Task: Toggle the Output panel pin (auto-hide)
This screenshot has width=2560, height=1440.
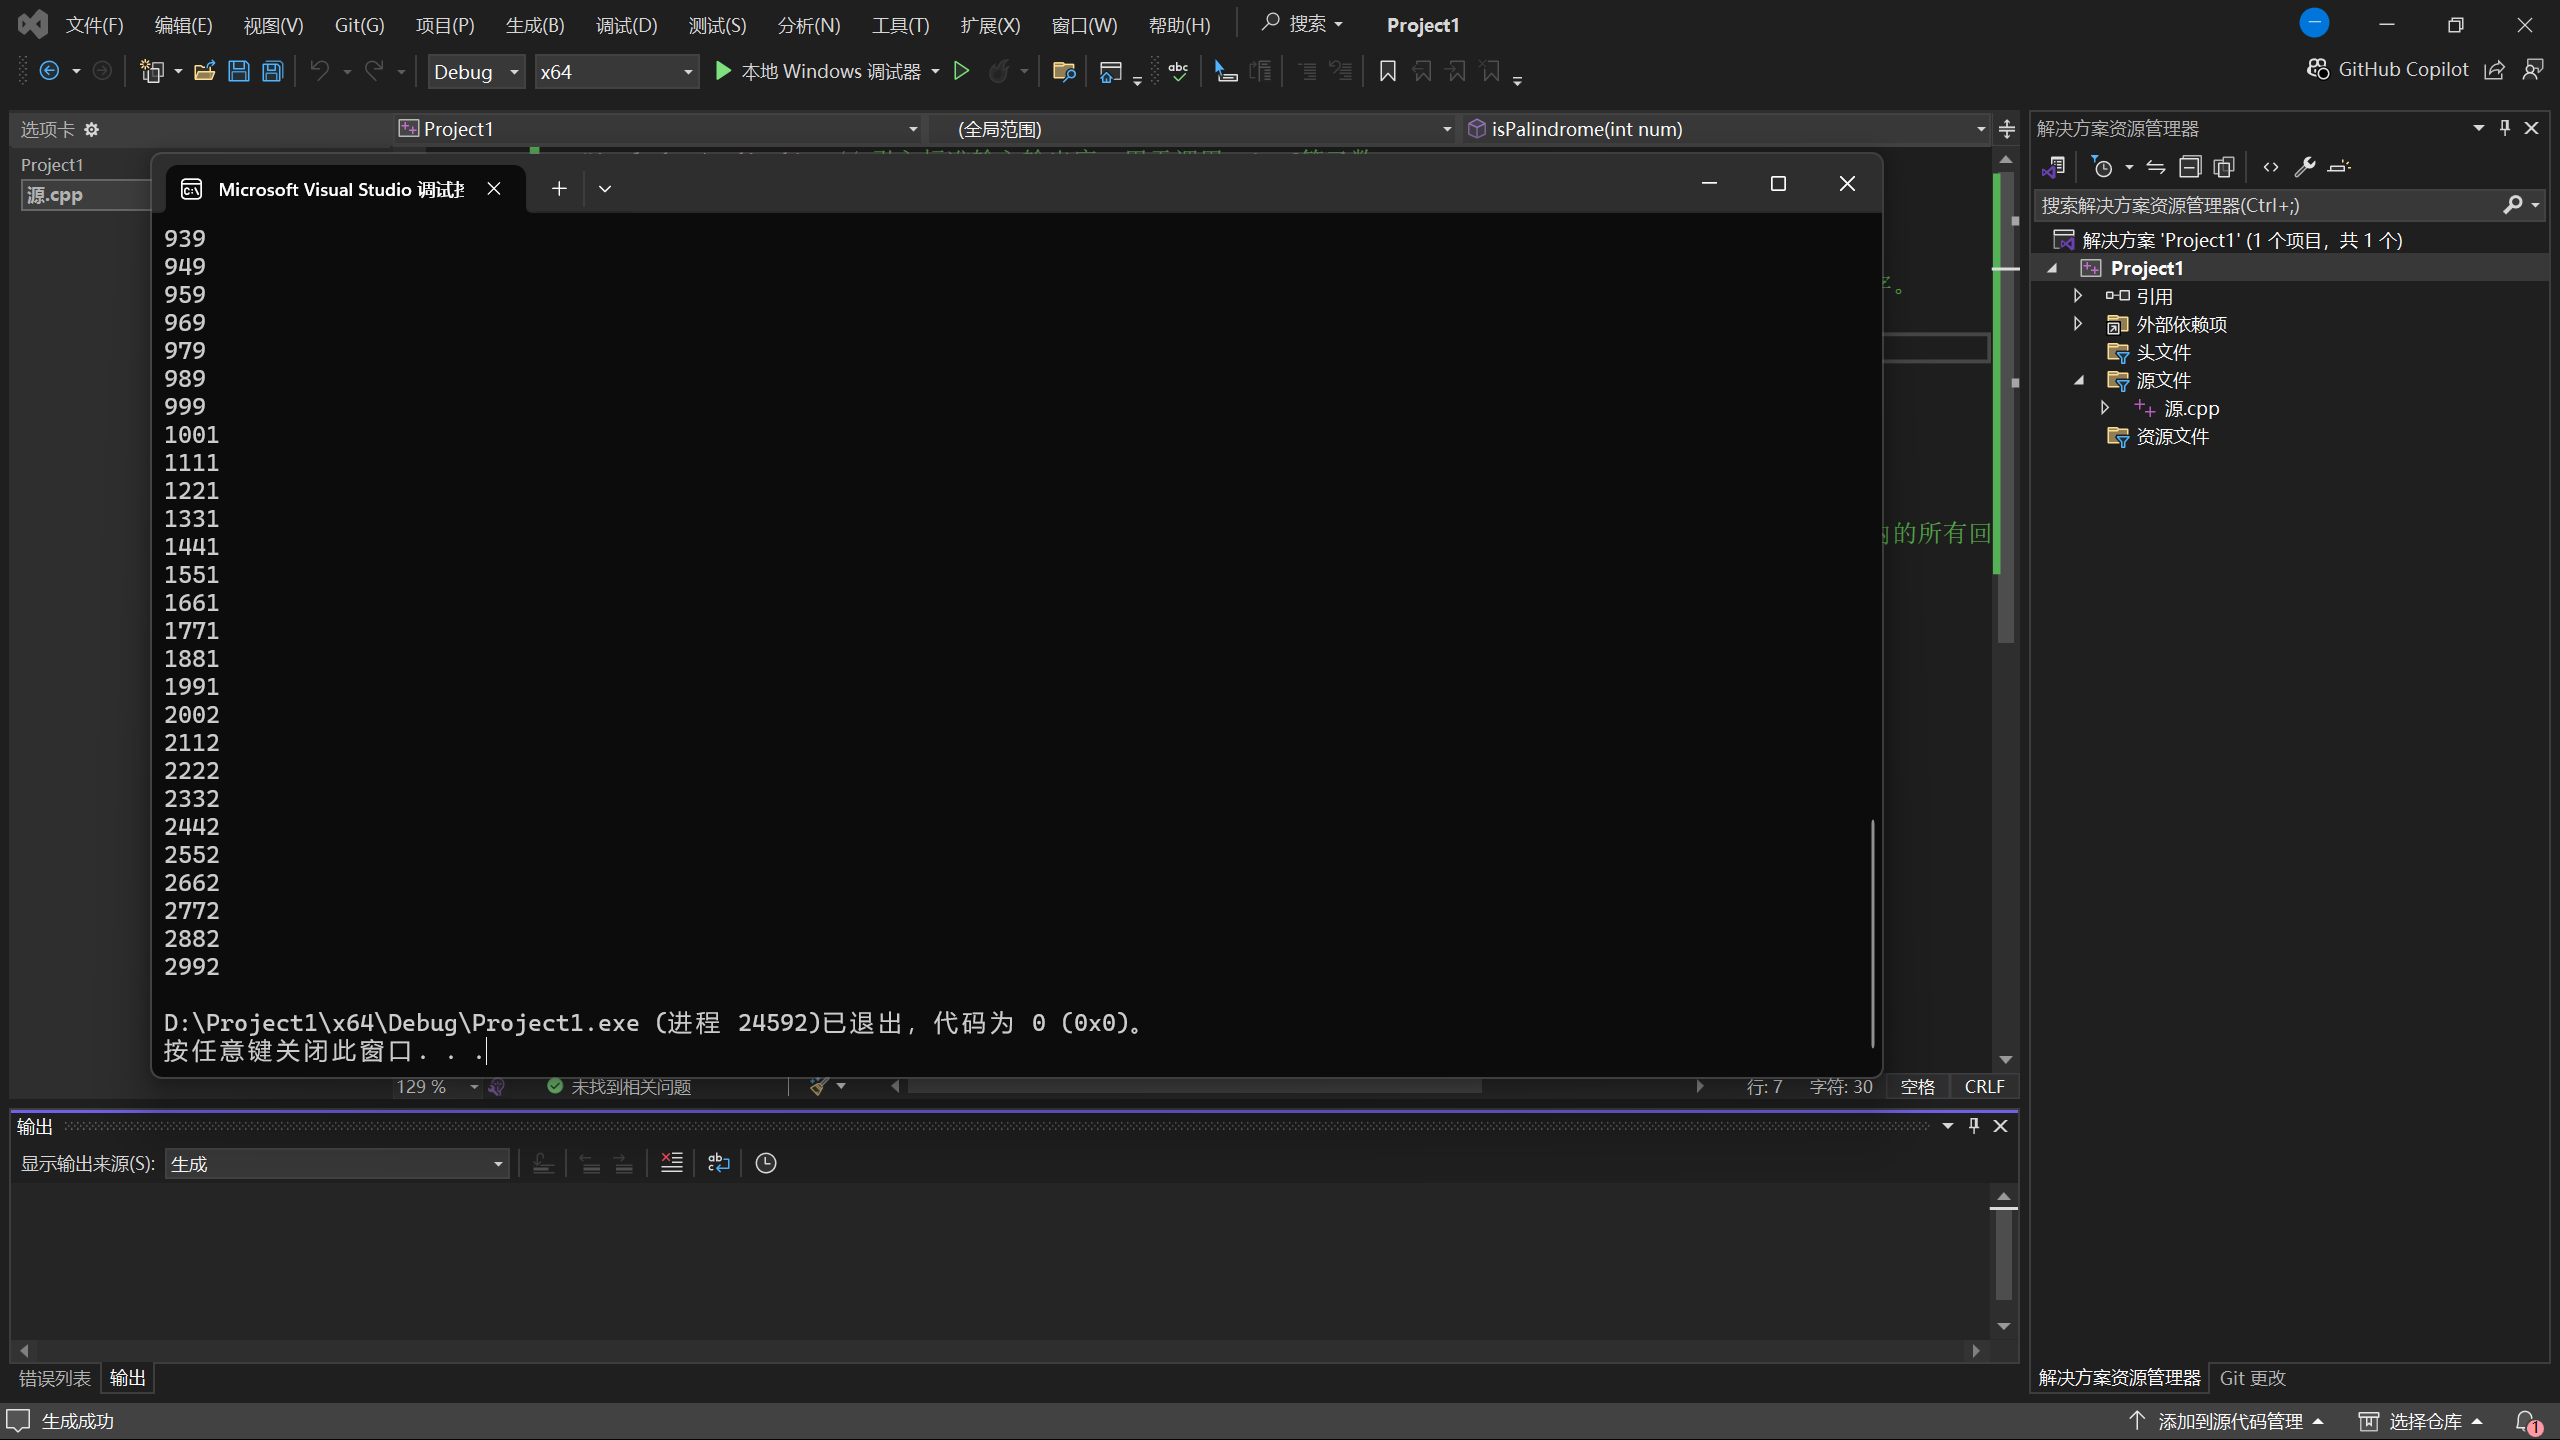Action: tap(1974, 1126)
